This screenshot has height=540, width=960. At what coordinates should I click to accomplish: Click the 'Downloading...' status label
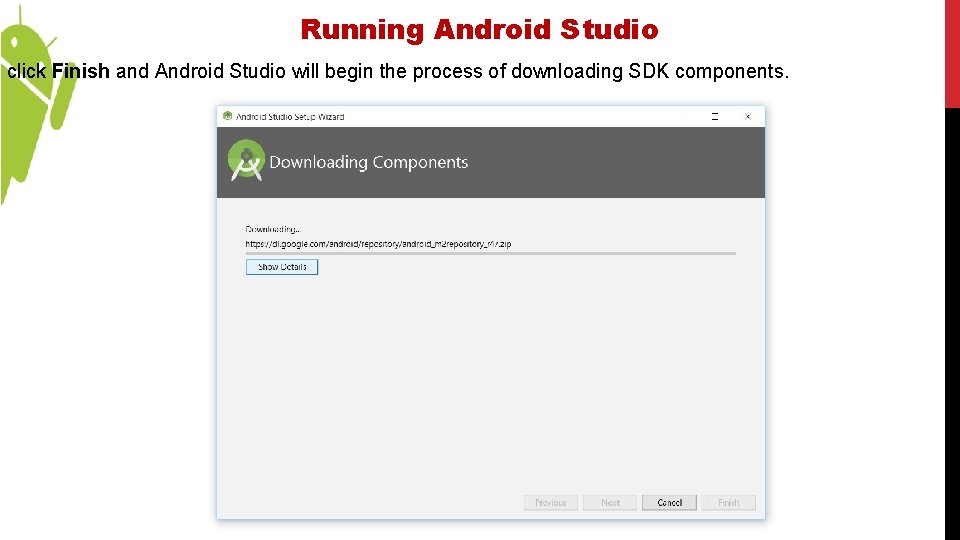click(272, 229)
